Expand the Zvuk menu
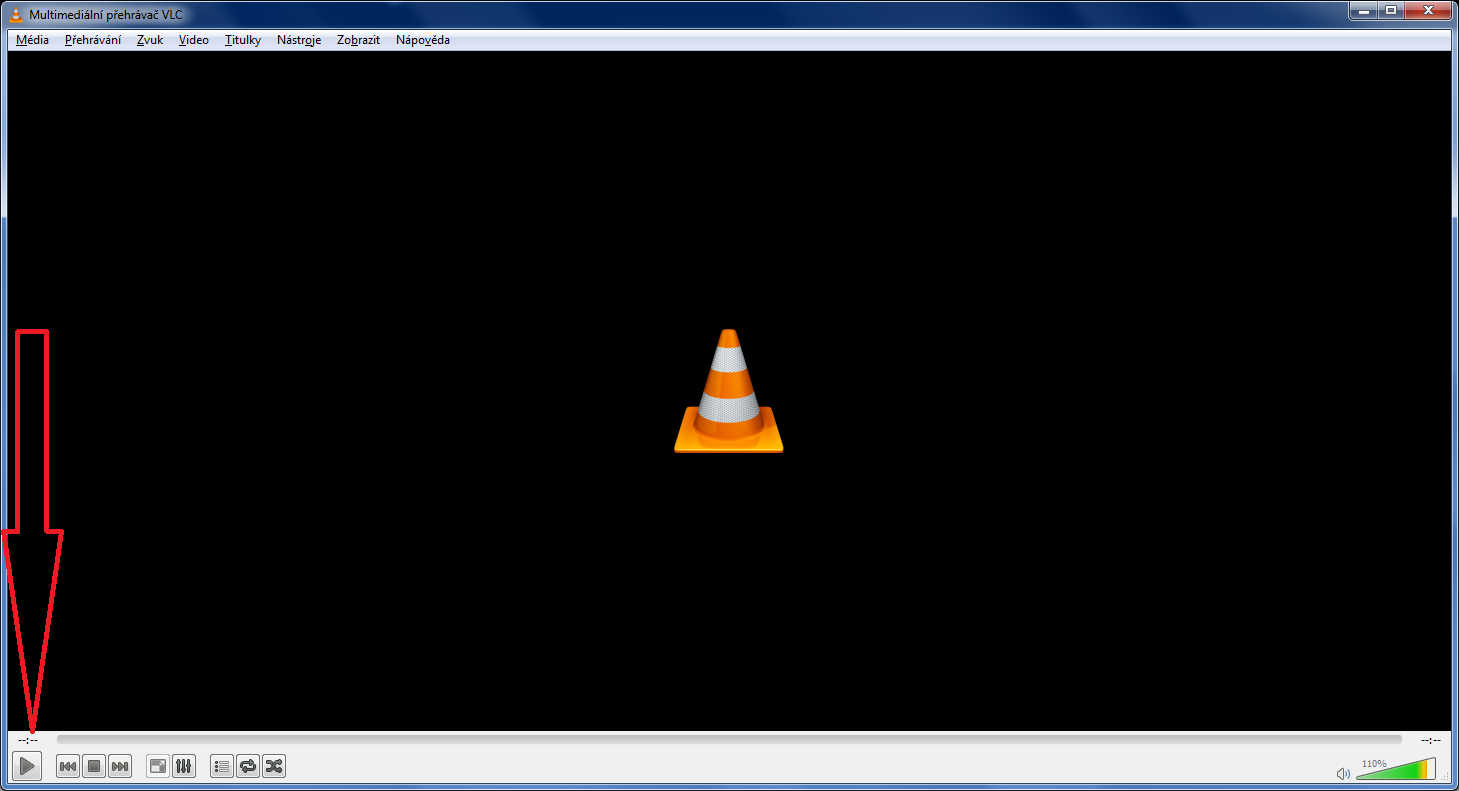Image resolution: width=1459 pixels, height=791 pixels. [150, 40]
